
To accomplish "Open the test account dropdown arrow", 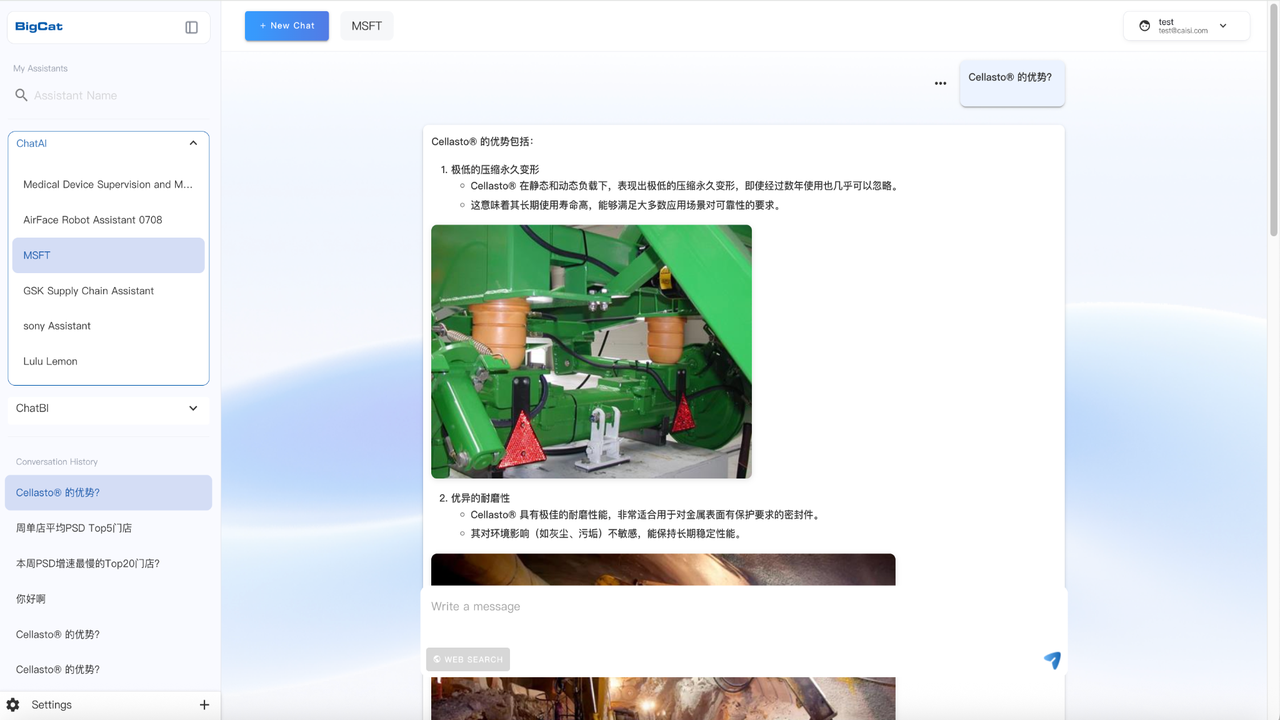I will point(1223,26).
